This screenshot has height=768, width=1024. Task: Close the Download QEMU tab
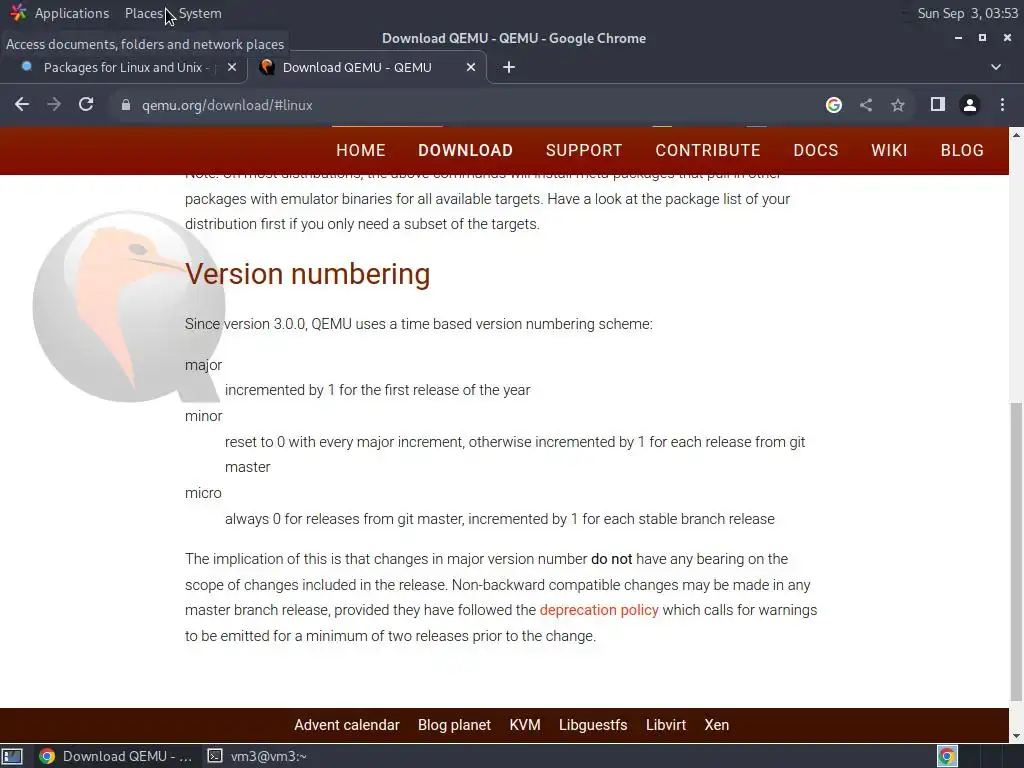(471, 67)
